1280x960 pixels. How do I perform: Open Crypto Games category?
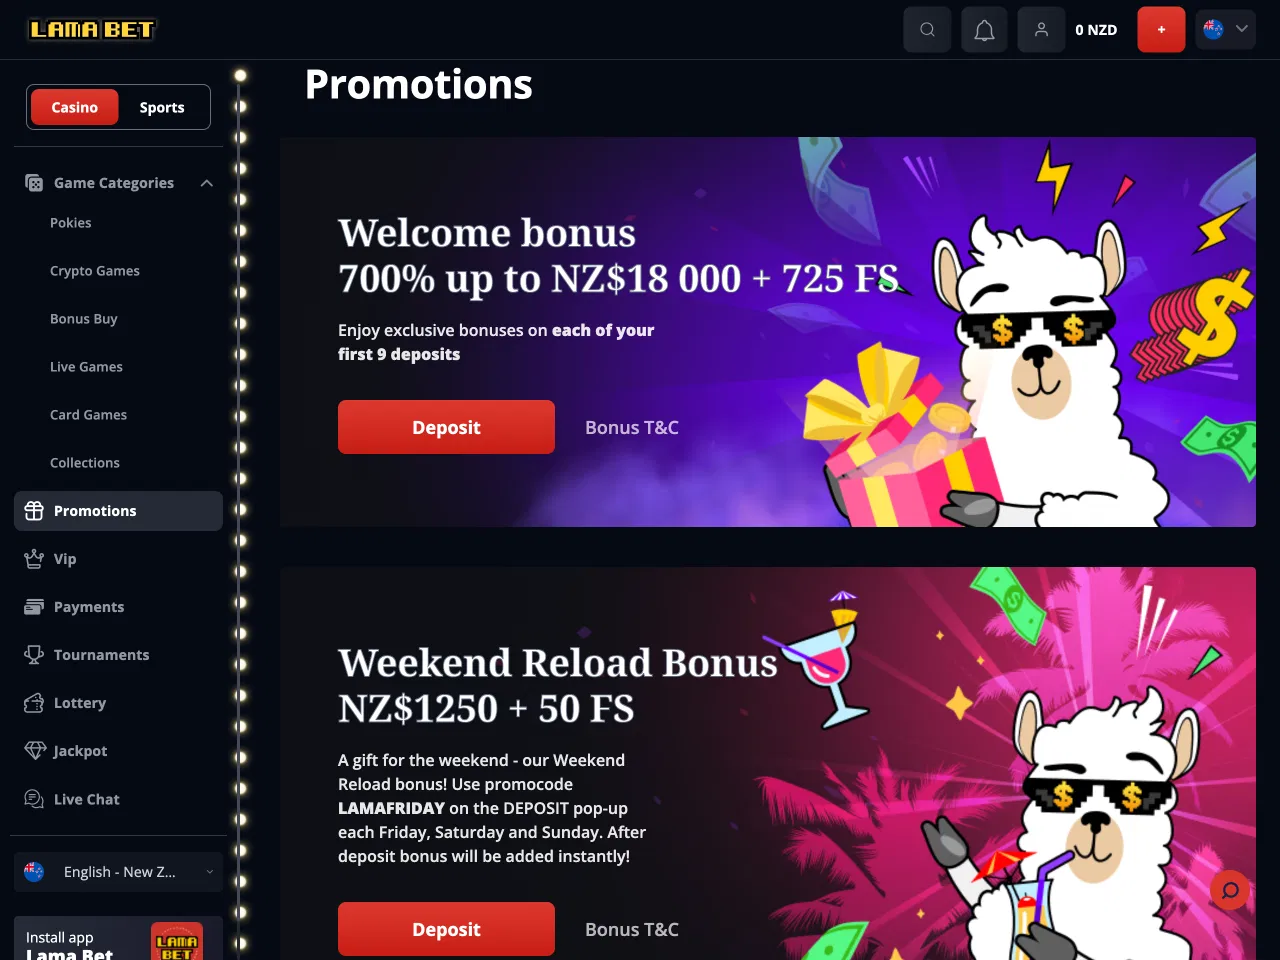click(95, 271)
